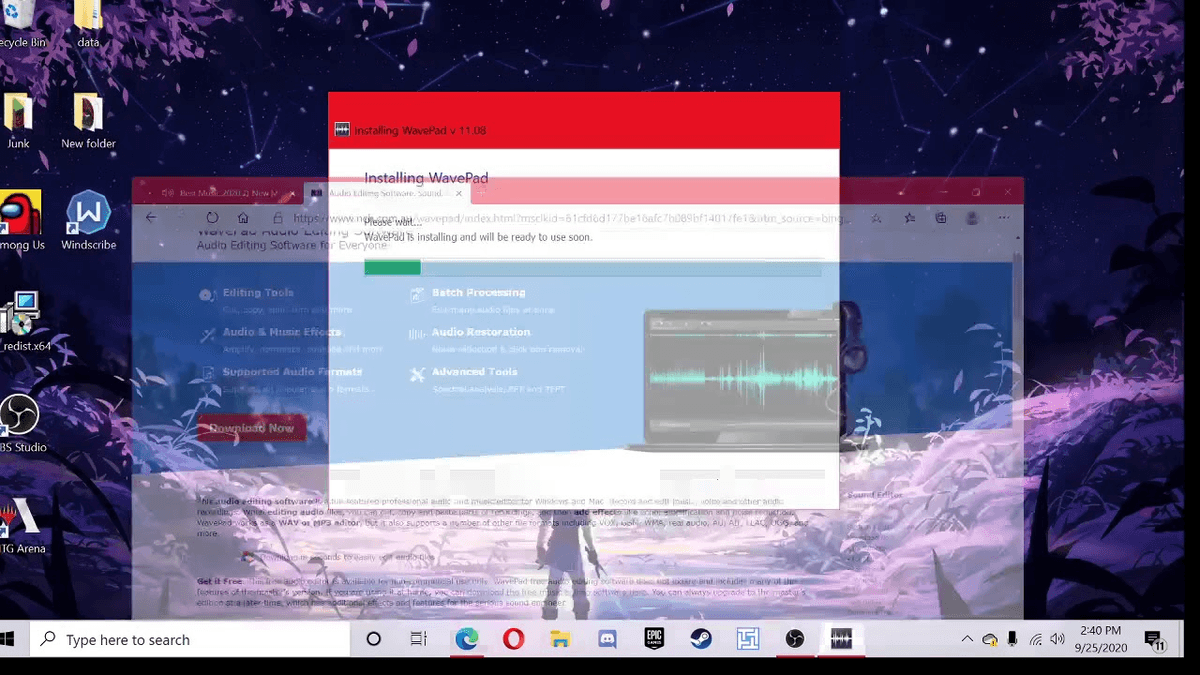This screenshot has width=1200, height=675.
Task: Switch to Microsoft Edge in taskbar
Action: [x=466, y=640]
